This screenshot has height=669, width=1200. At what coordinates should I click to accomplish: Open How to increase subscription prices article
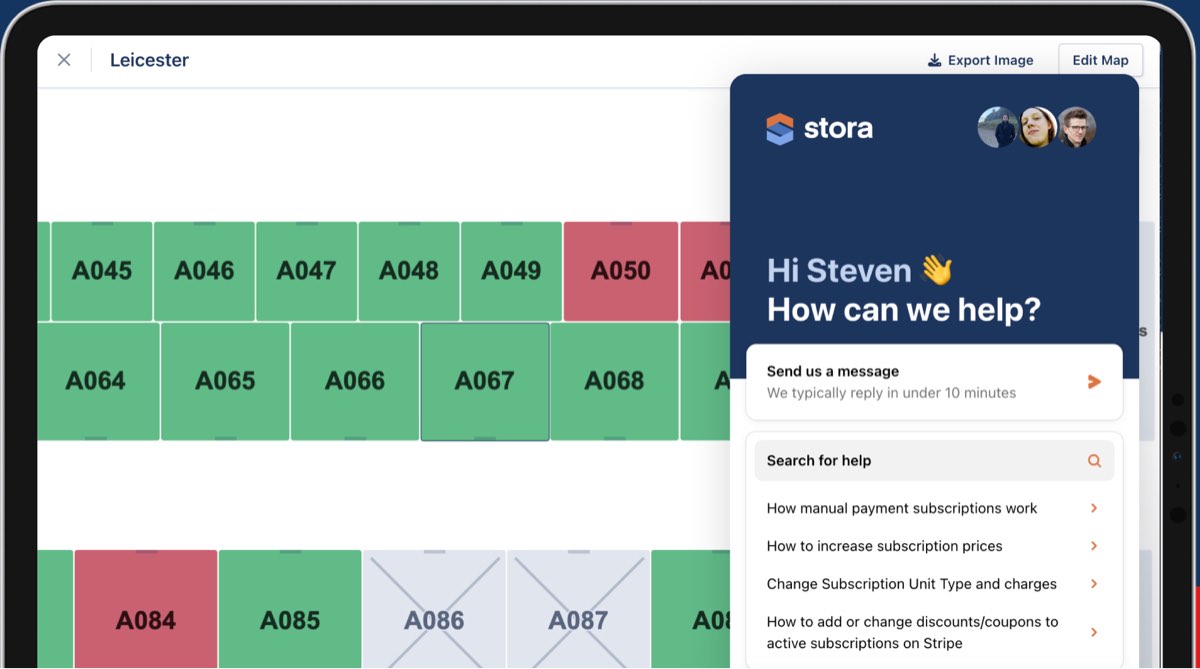click(x=934, y=546)
